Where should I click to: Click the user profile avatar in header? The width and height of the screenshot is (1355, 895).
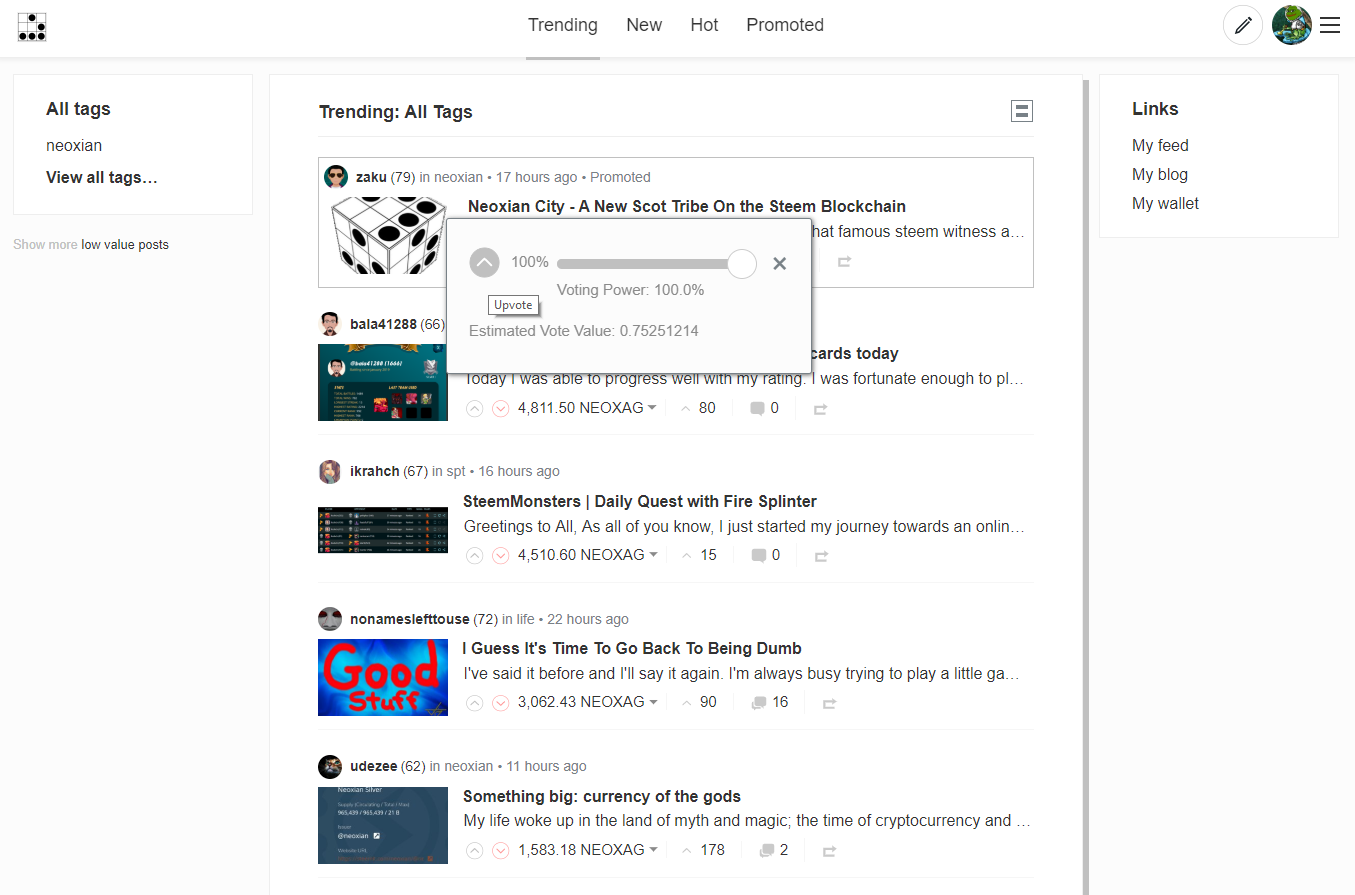(1291, 25)
